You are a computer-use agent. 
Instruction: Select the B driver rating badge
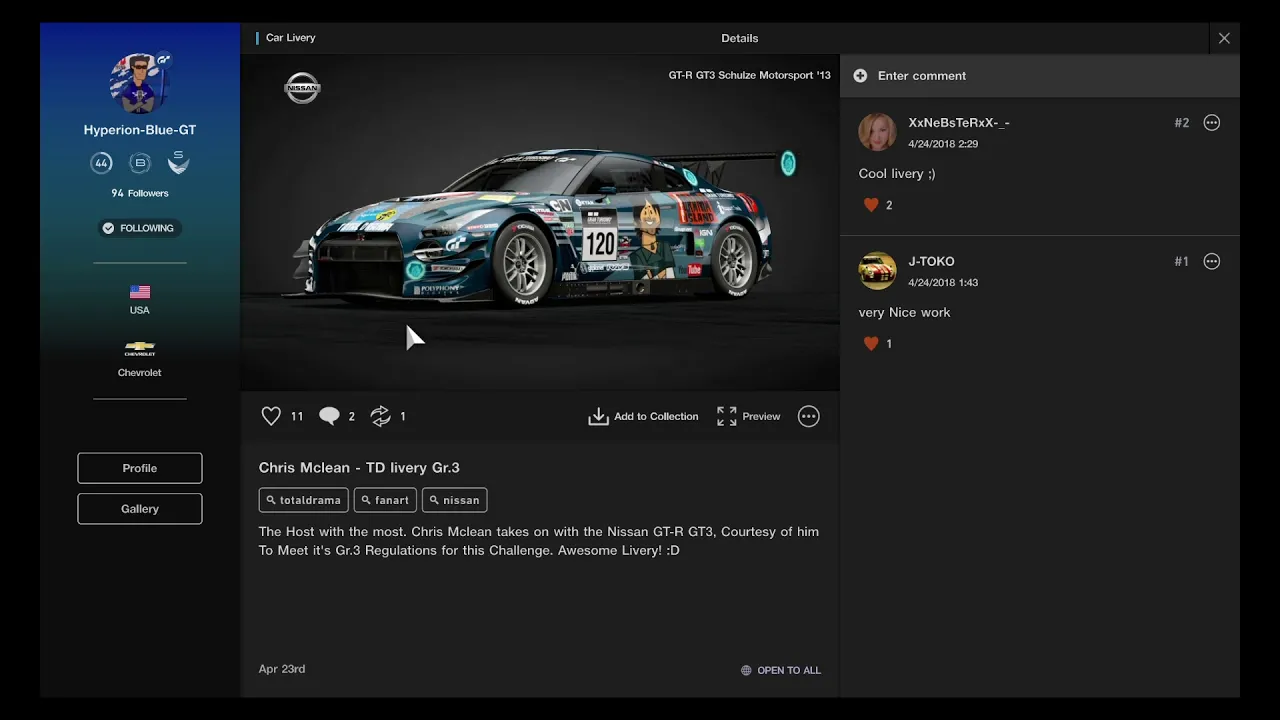(140, 163)
